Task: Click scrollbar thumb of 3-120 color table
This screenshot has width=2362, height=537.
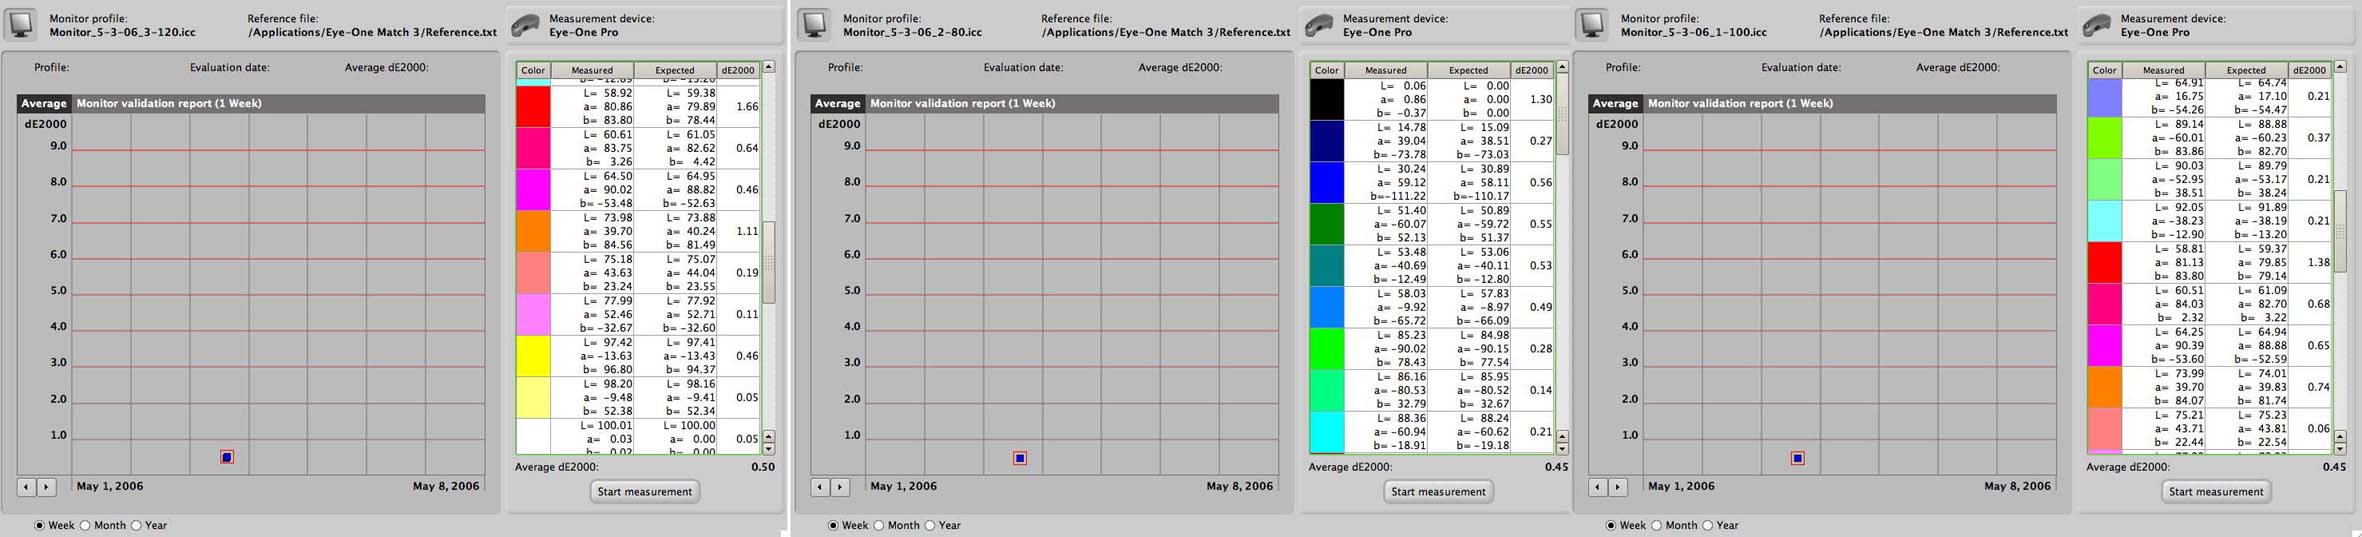Action: 769,262
